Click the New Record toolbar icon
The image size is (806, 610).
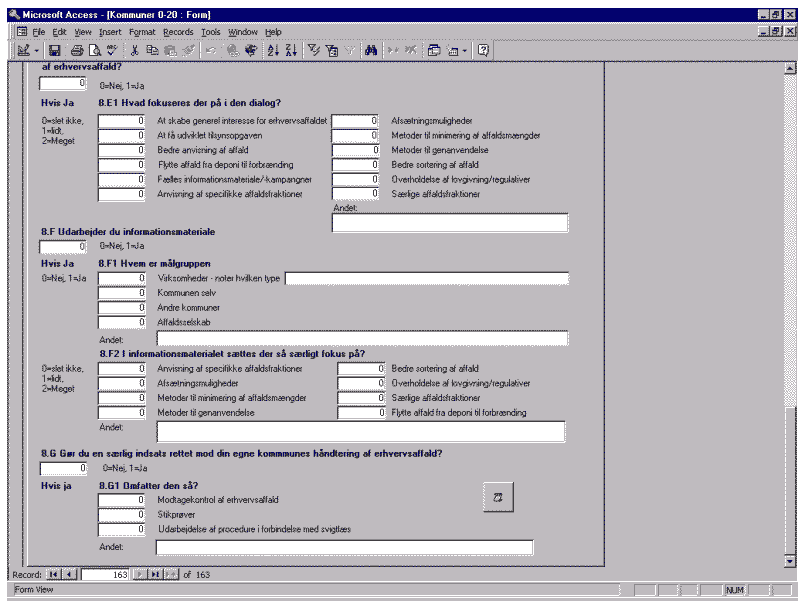coord(393,50)
